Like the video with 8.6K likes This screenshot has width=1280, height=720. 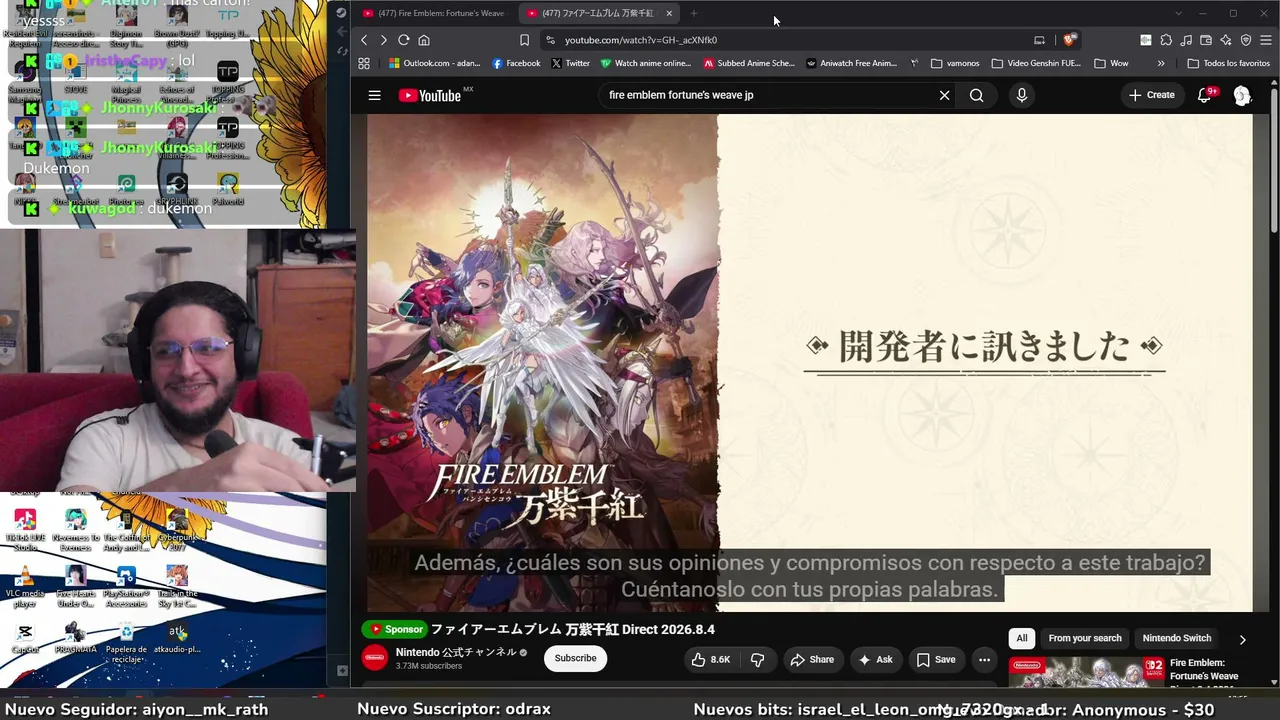click(710, 660)
